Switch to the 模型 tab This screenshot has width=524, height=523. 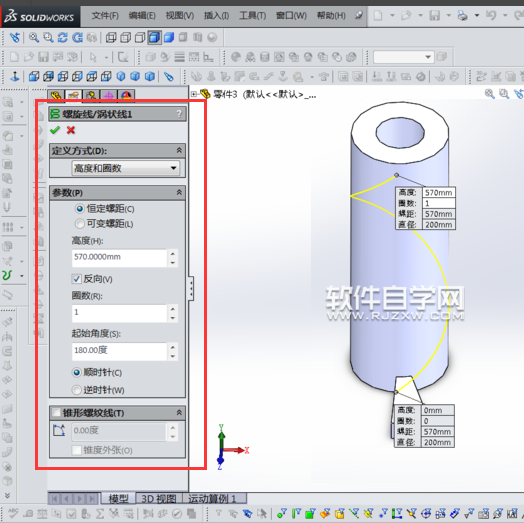(118, 499)
